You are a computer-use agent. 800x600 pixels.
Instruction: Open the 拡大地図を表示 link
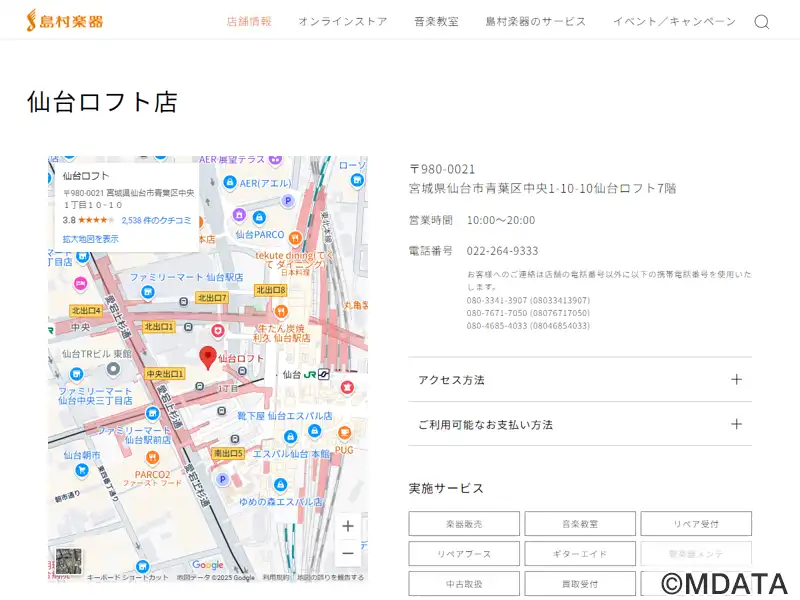pyautogui.click(x=90, y=239)
